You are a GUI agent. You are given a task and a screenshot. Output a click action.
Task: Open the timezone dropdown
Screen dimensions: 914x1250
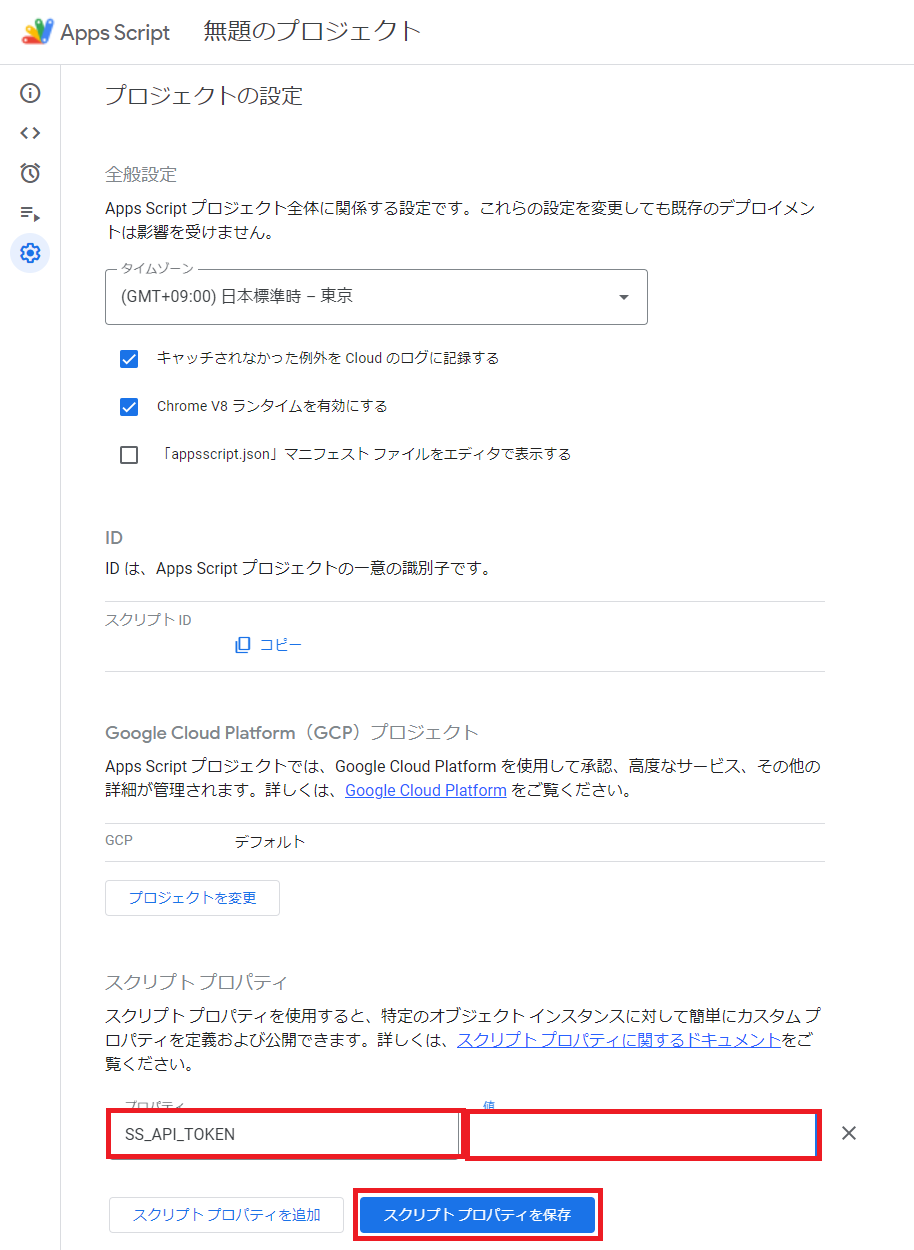click(623, 297)
